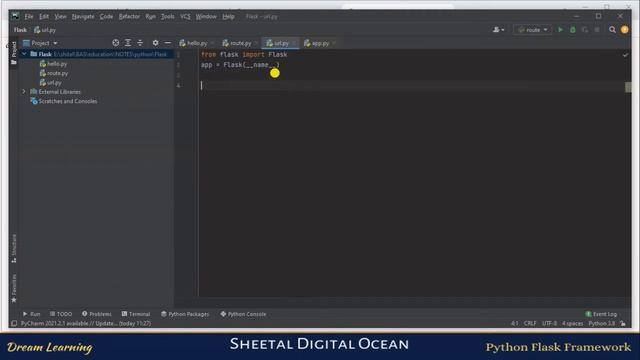The image size is (640, 360).
Task: Click the Stop square icon in toolbar
Action: 597,30
